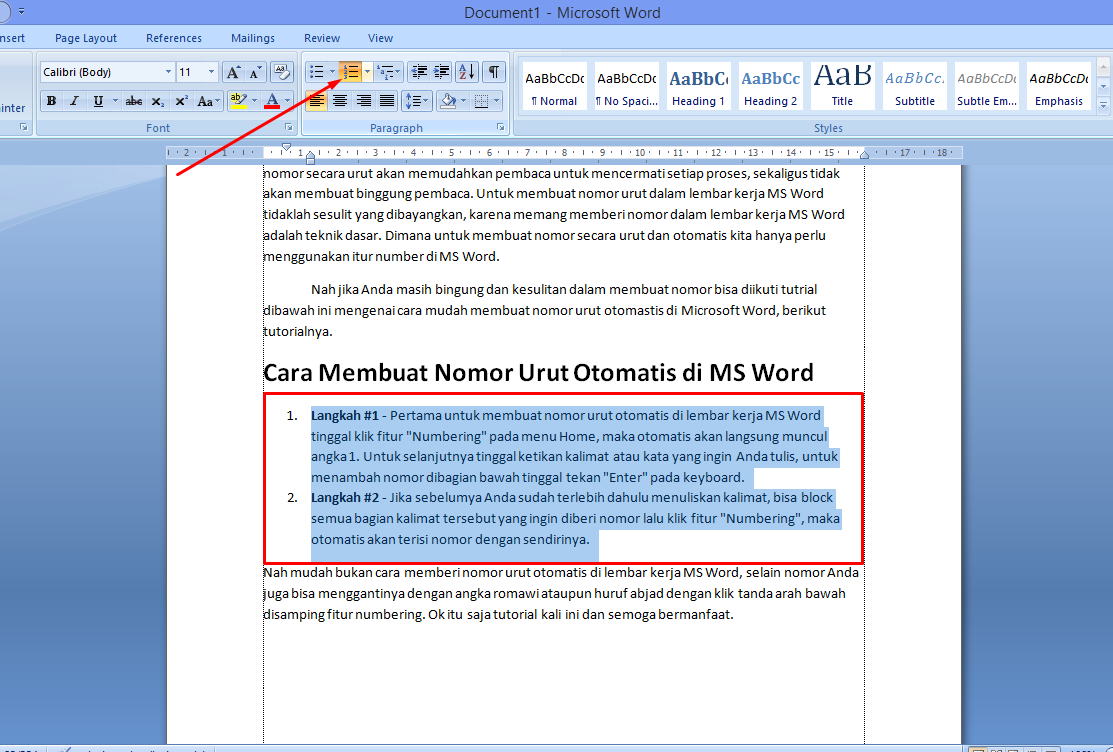Open the Calibri (Body) font name dropdown
Image resolution: width=1113 pixels, height=752 pixels.
tap(168, 72)
